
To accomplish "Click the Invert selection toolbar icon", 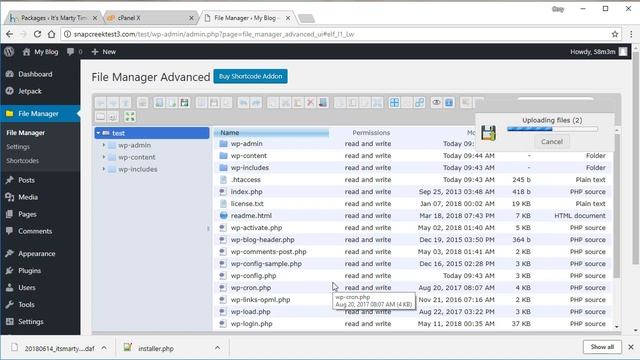I will (x=420, y=102).
